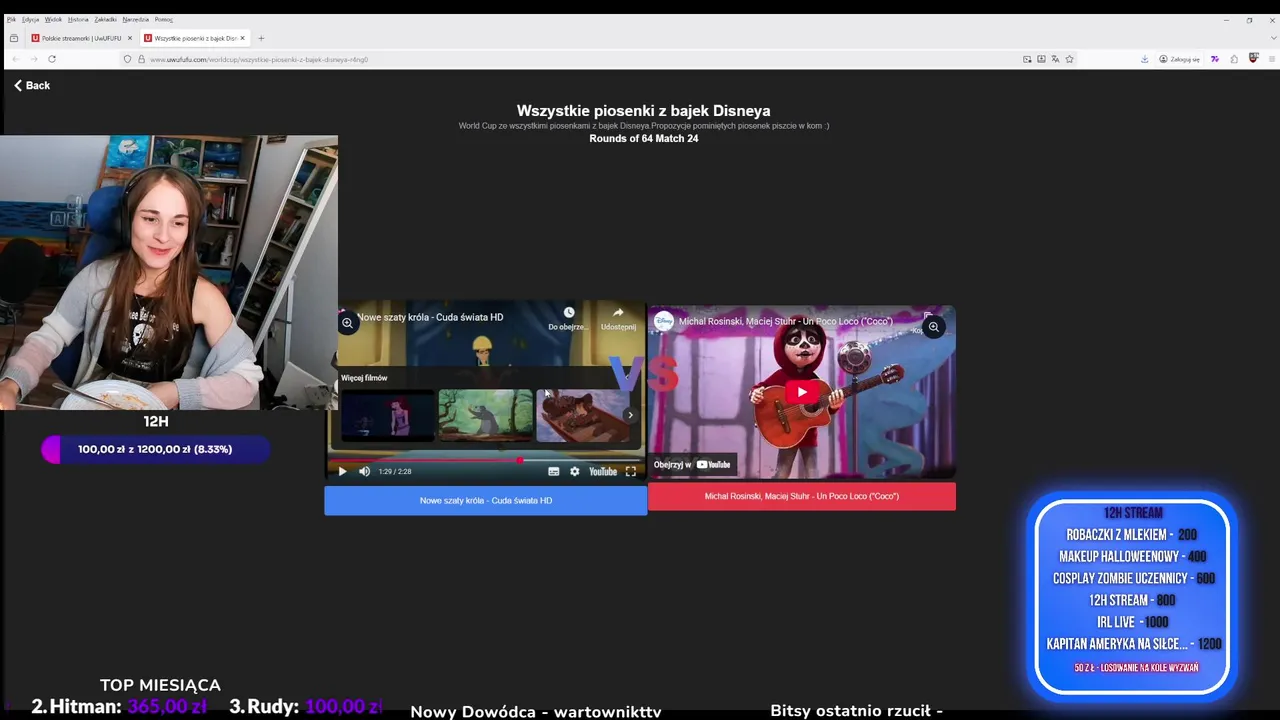The image size is (1280, 720).
Task: Start the Coco video with red play button
Action: (x=801, y=392)
